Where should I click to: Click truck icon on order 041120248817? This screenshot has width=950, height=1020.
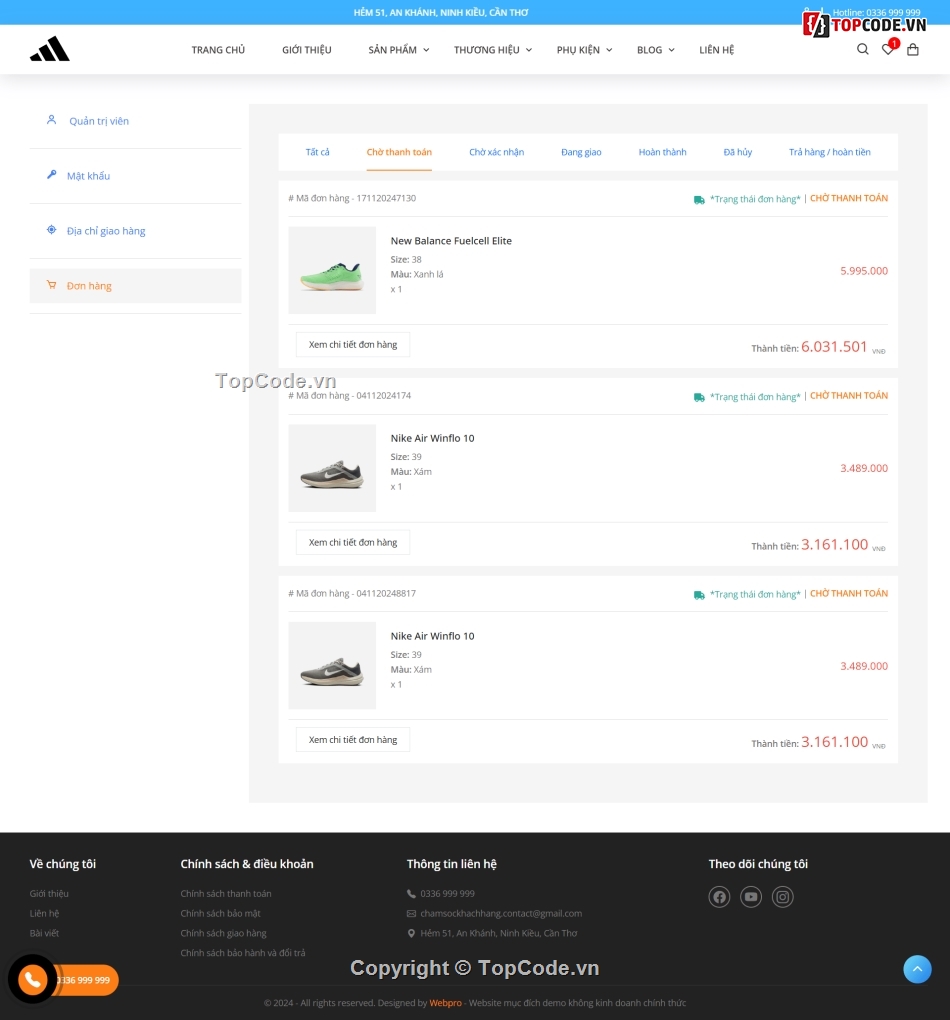tap(699, 595)
